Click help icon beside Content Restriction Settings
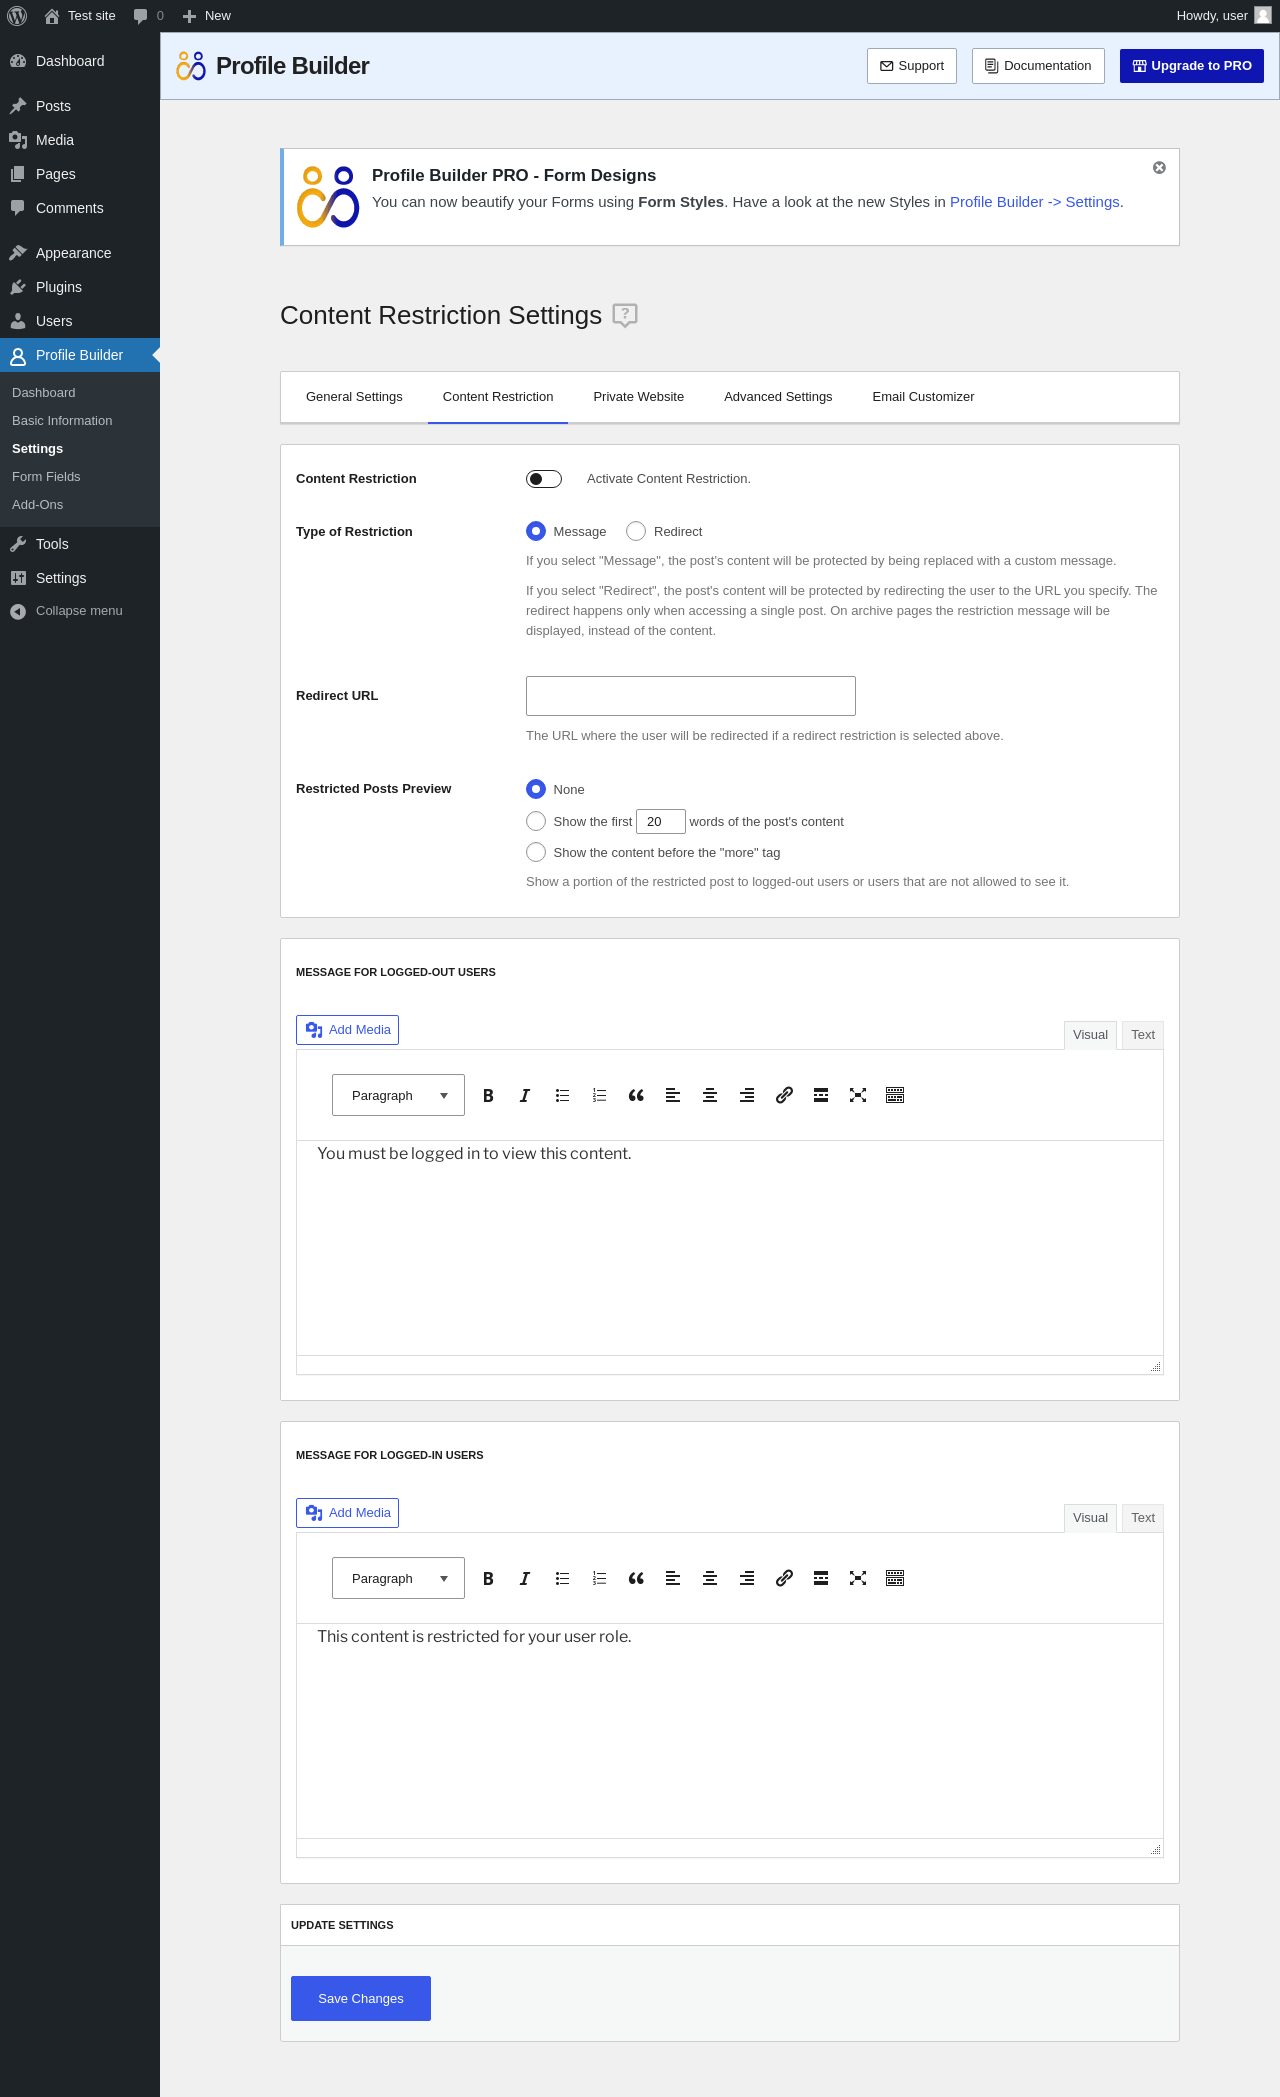Screen dimensions: 1280x2097 click(625, 315)
